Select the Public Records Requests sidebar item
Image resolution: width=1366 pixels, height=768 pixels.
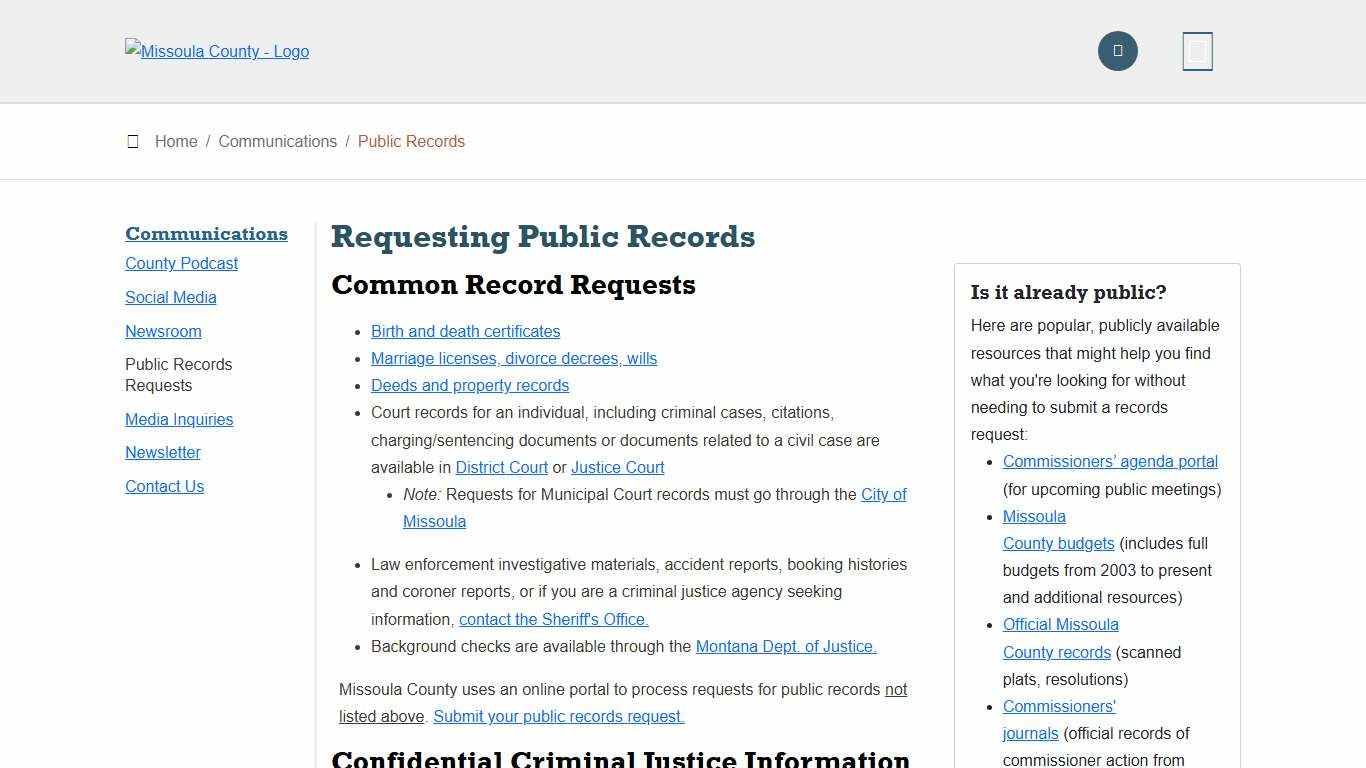(178, 375)
